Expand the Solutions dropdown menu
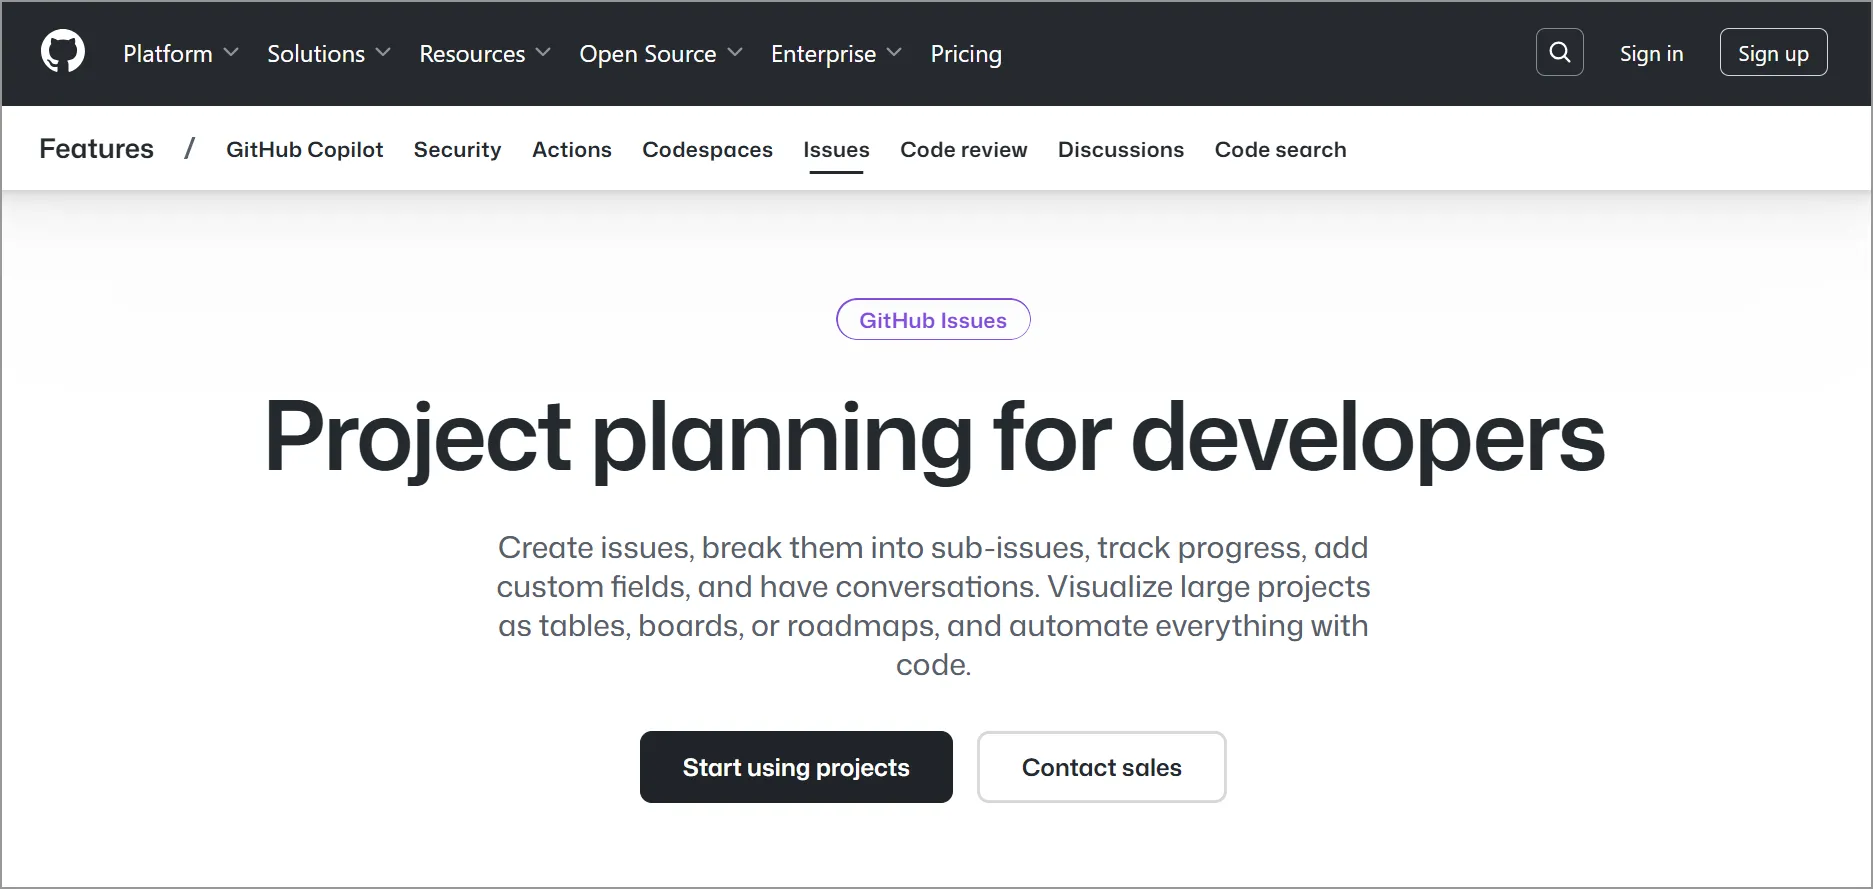This screenshot has height=889, width=1873. [x=326, y=54]
